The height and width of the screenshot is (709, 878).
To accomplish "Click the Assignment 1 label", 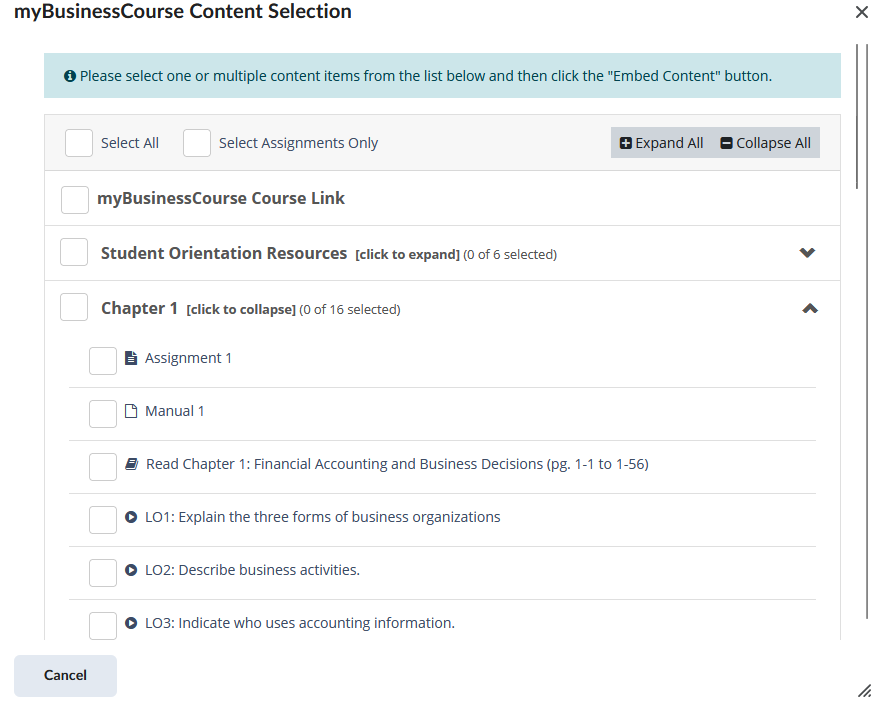I will [188, 358].
